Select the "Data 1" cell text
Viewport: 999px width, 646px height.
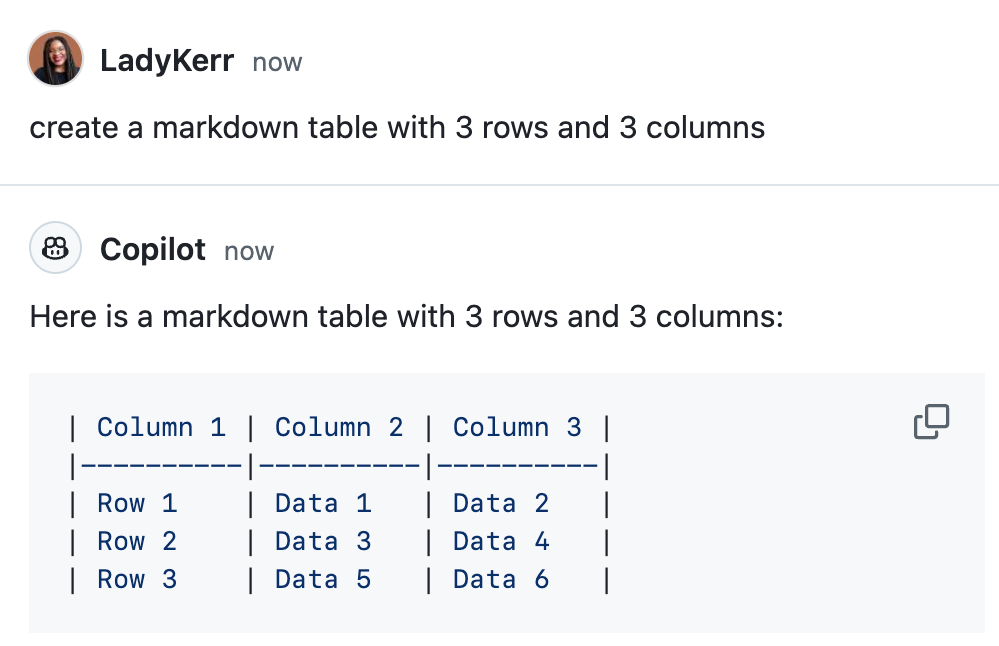coord(323,503)
